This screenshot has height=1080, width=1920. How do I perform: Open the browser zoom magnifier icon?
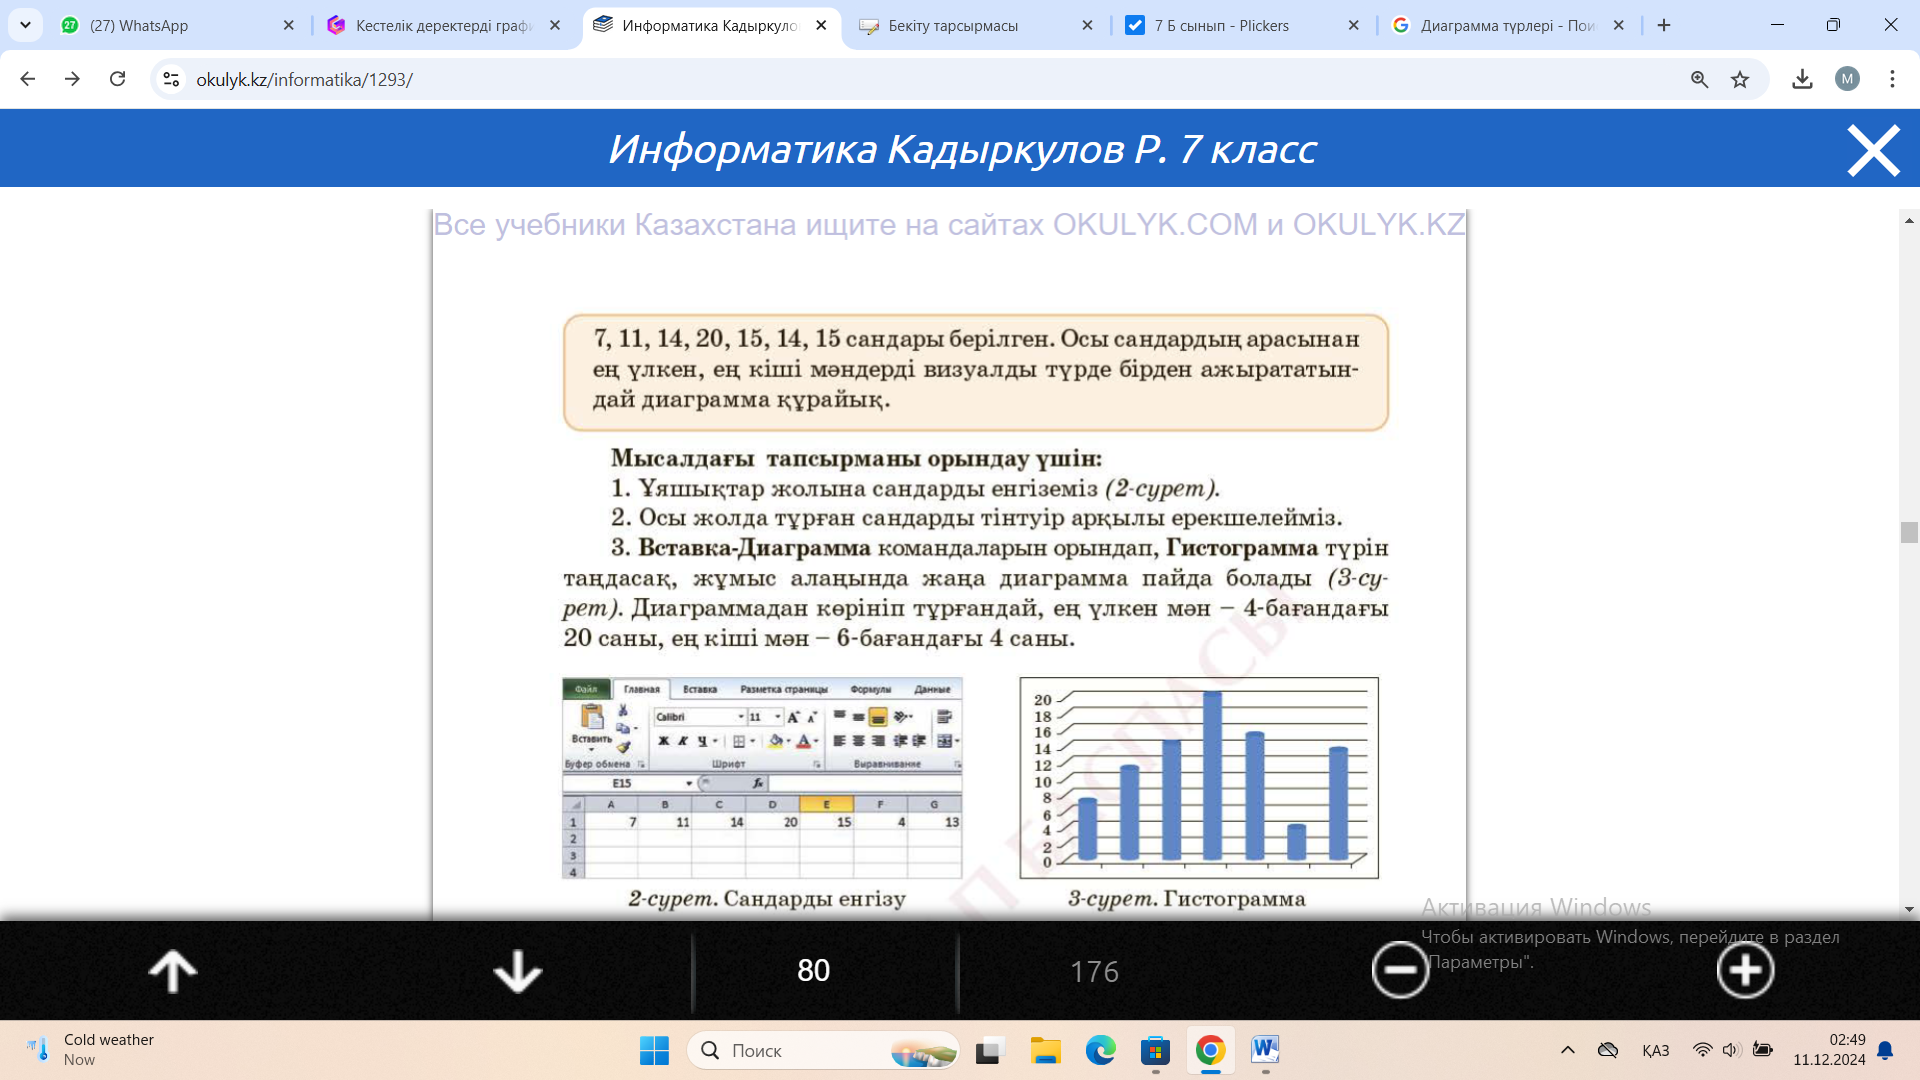(x=1699, y=79)
